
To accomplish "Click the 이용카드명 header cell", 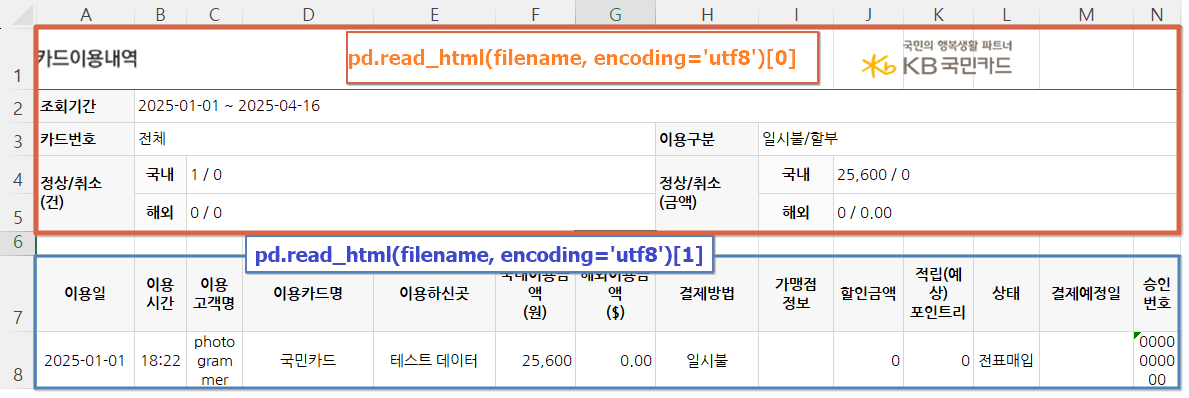I will 307,294.
